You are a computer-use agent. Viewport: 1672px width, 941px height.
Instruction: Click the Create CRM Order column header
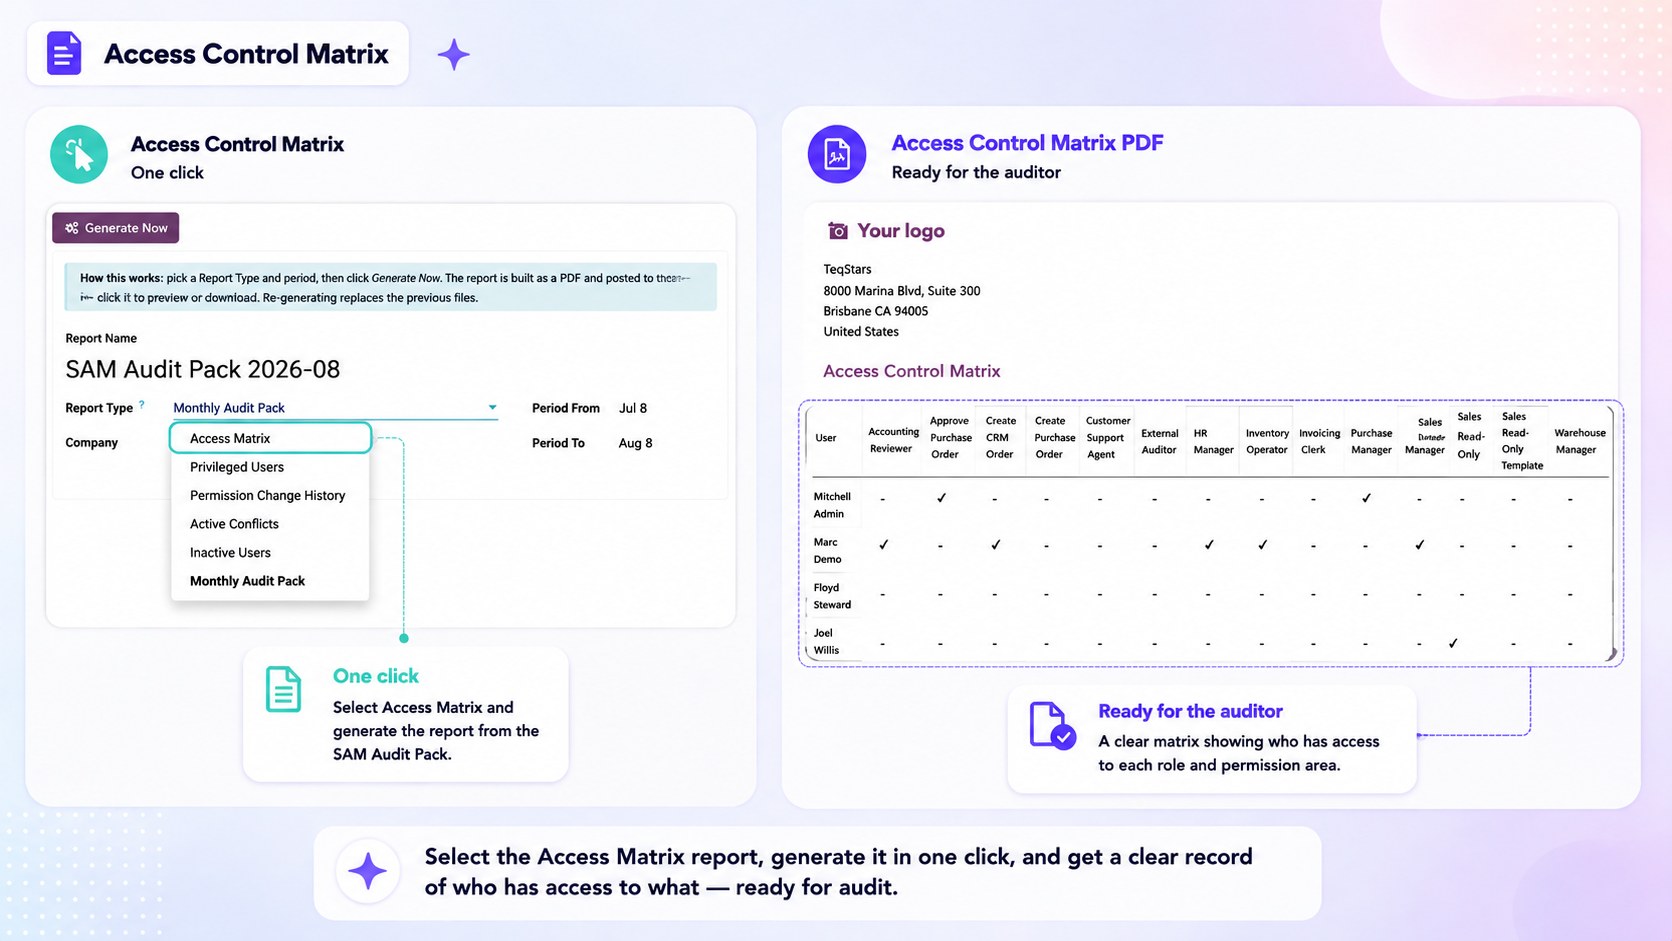(1000, 437)
